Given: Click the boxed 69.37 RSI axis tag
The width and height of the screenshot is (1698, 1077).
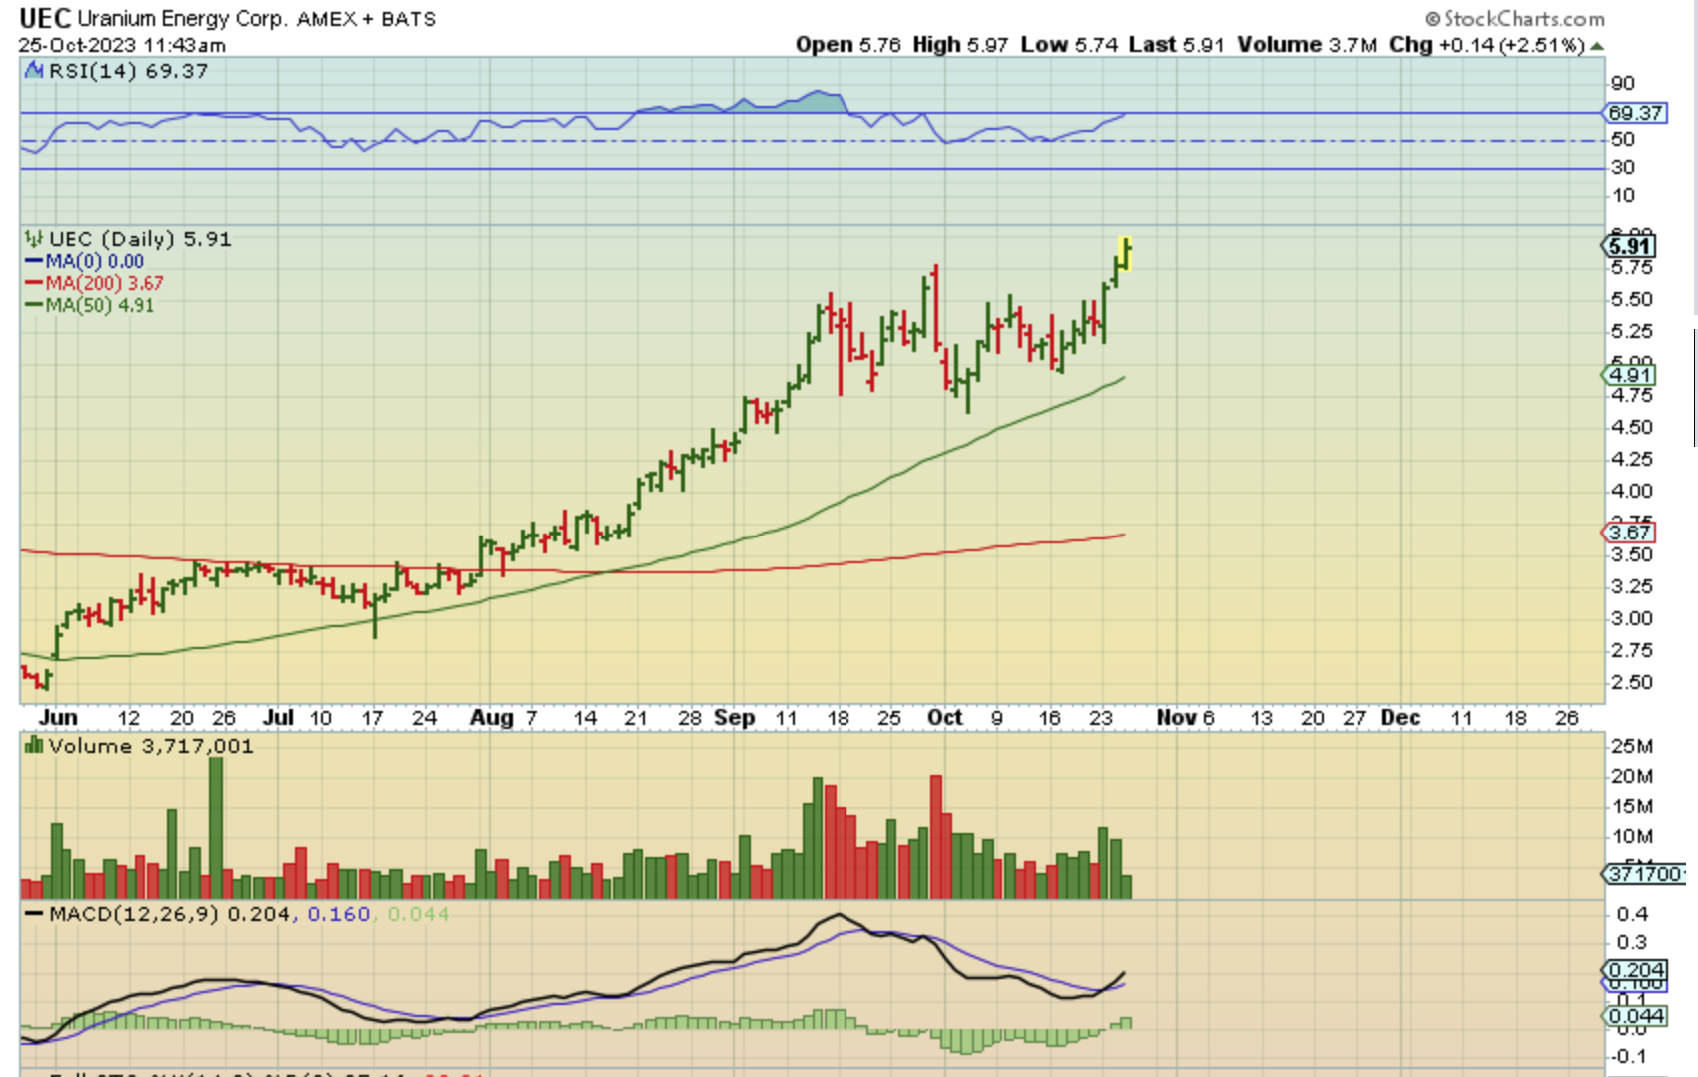Looking at the screenshot, I should point(1635,113).
